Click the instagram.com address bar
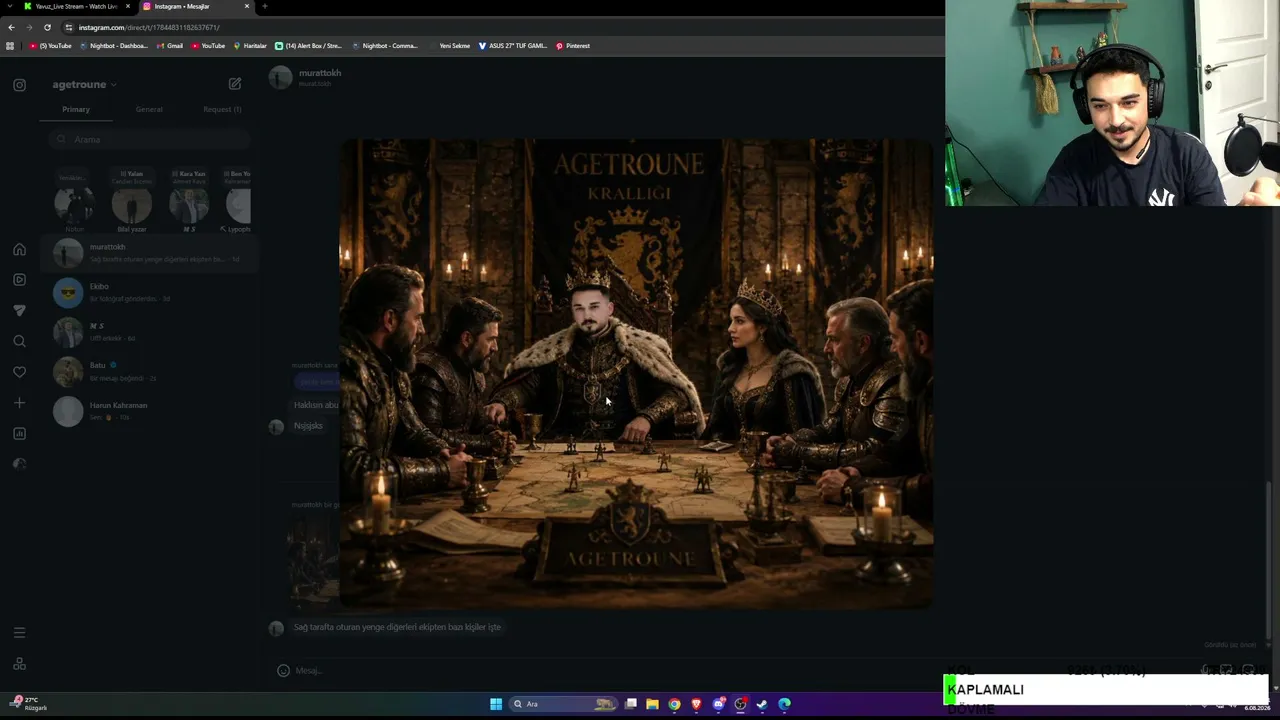1280x720 pixels. point(500,27)
